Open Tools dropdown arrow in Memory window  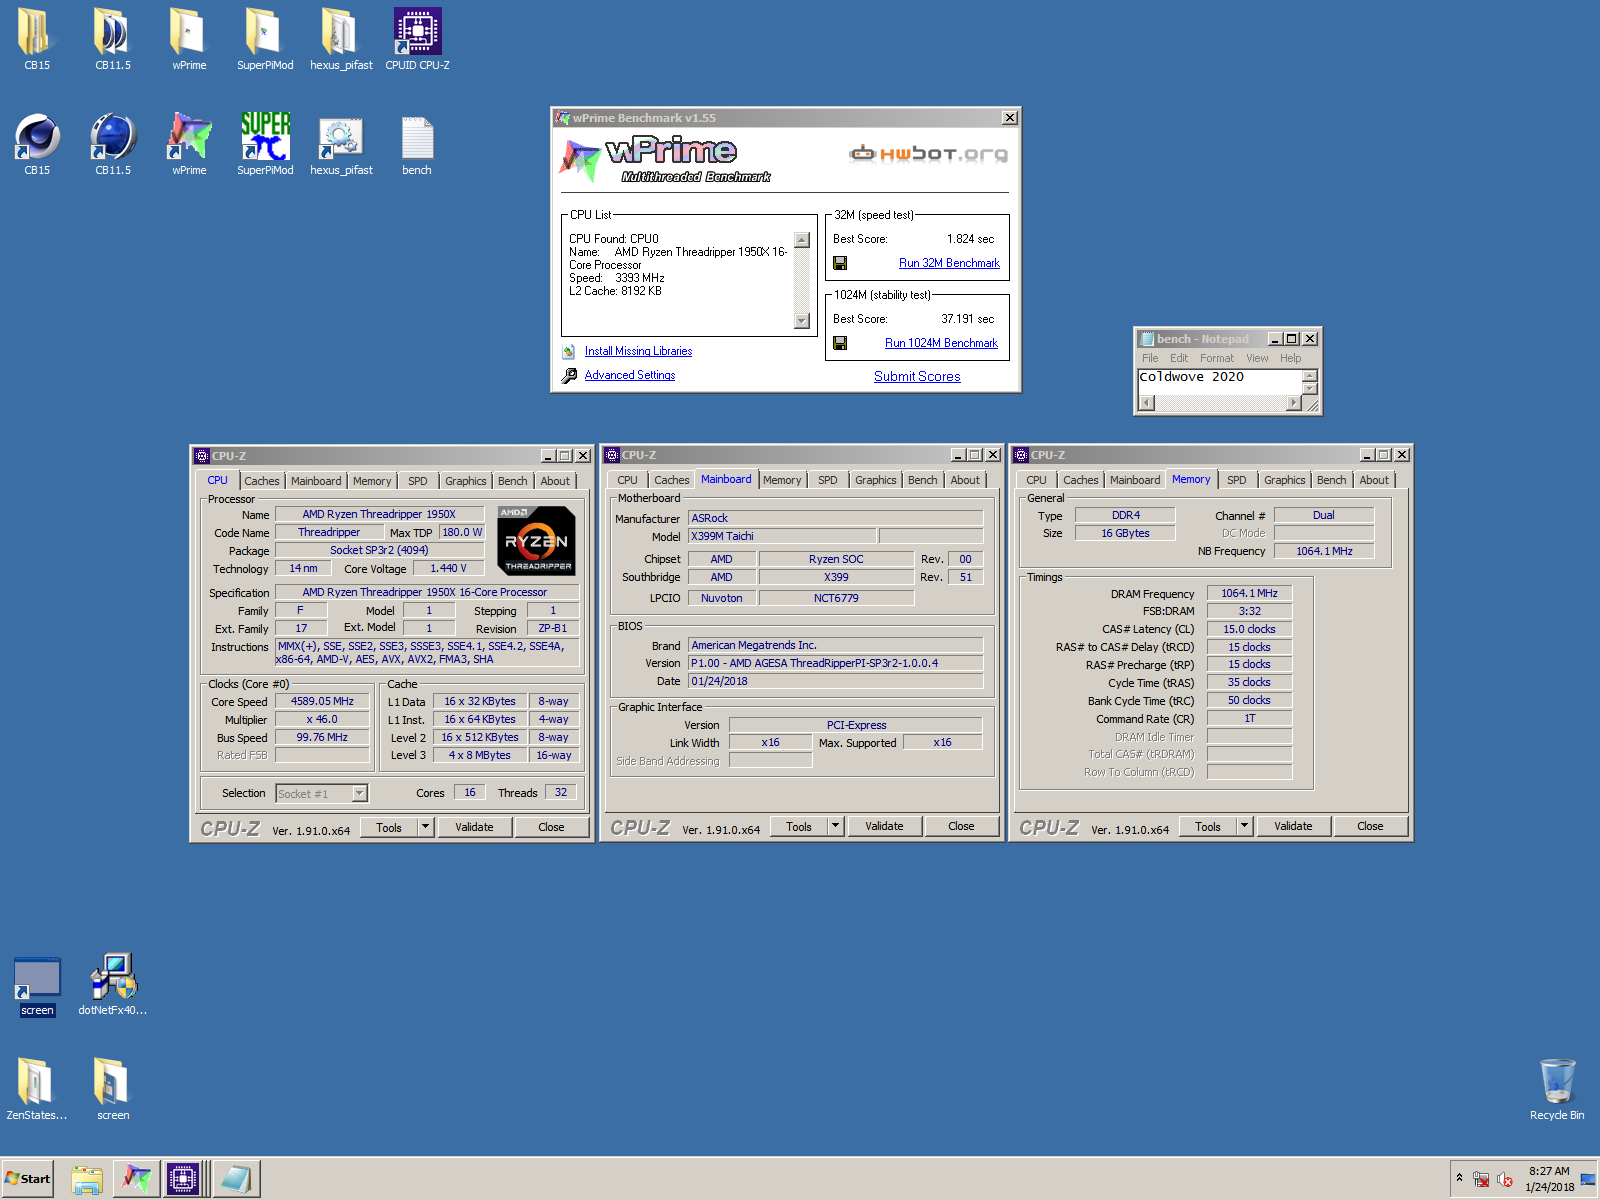[x=1244, y=826]
